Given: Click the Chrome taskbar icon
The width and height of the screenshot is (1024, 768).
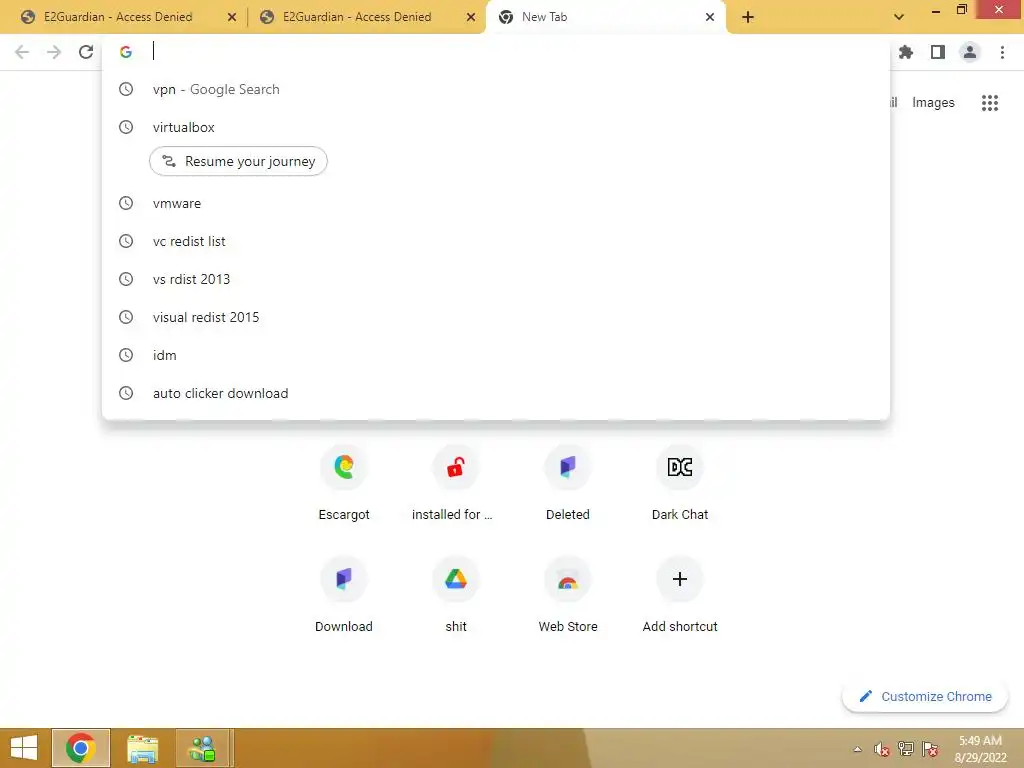Looking at the screenshot, I should (x=80, y=748).
